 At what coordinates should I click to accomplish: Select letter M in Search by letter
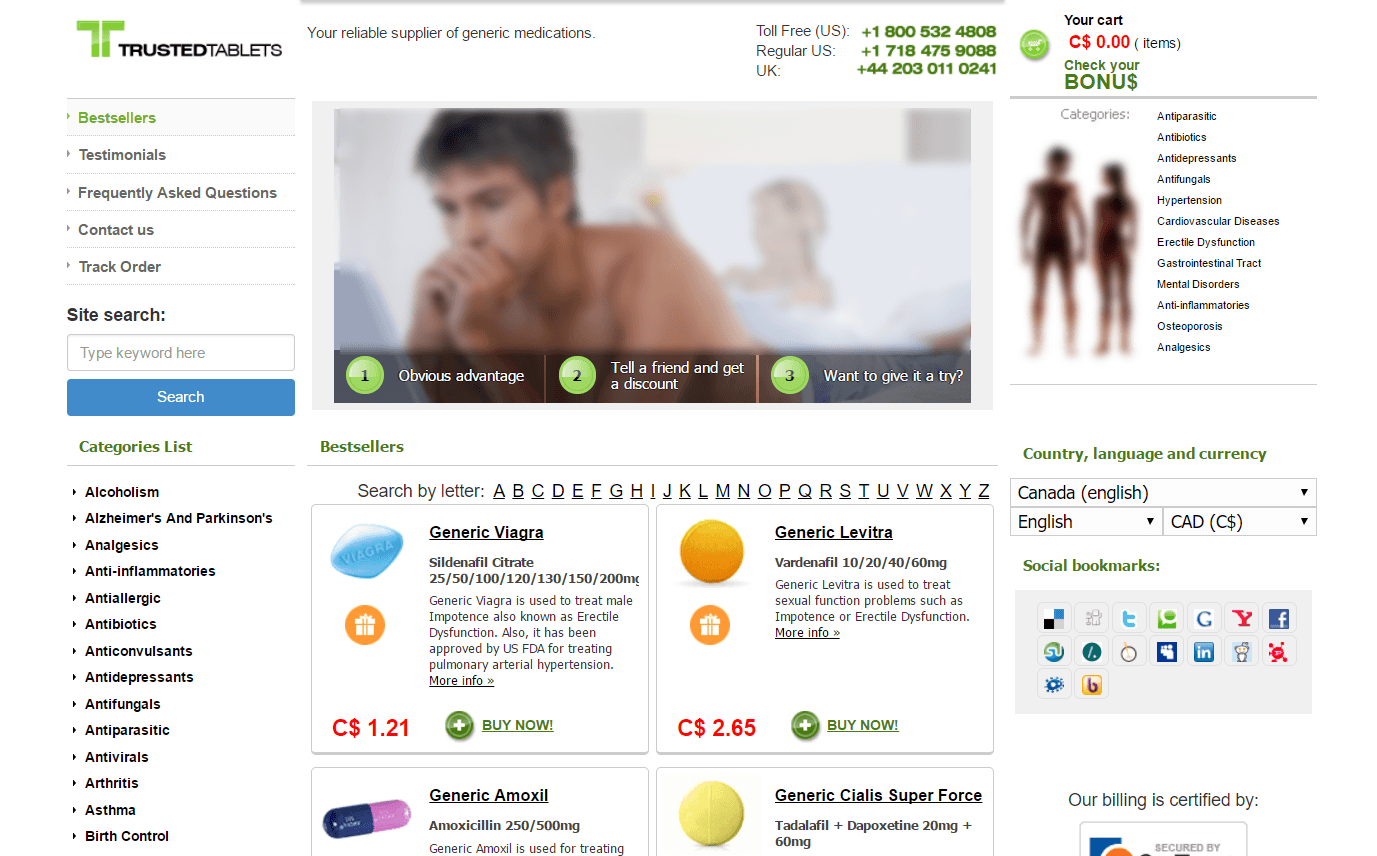click(722, 490)
